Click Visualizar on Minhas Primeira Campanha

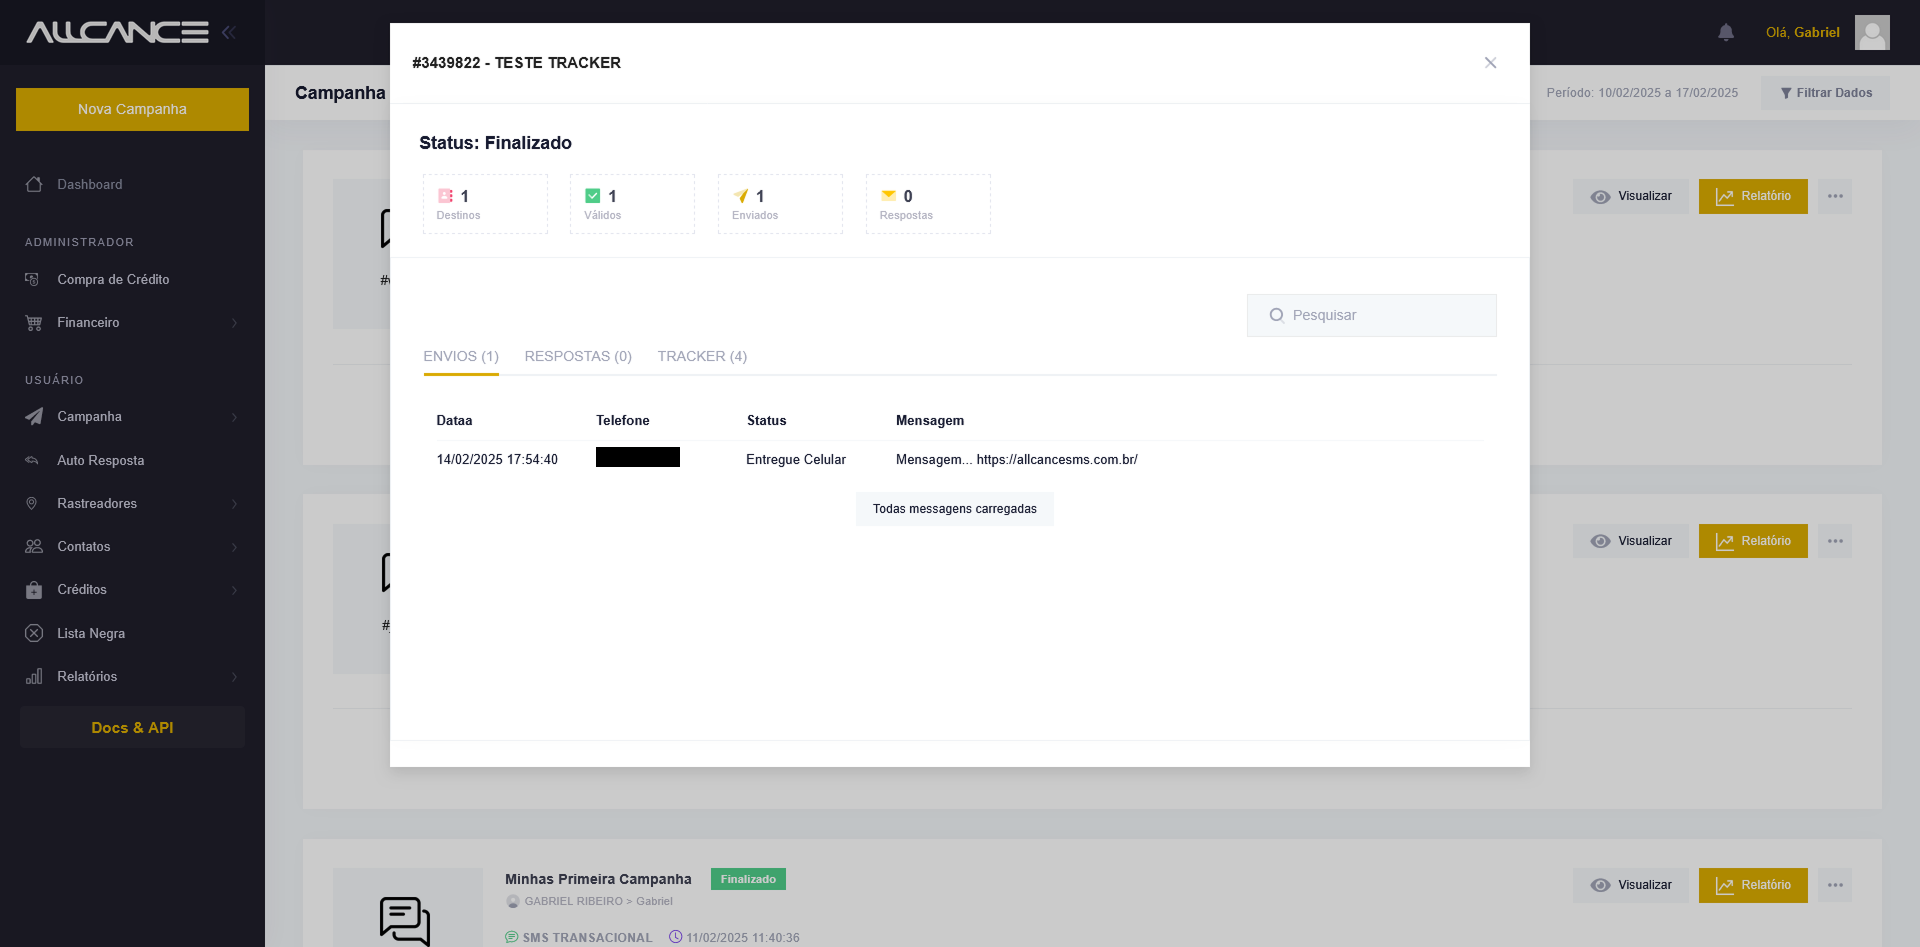[x=1631, y=885]
